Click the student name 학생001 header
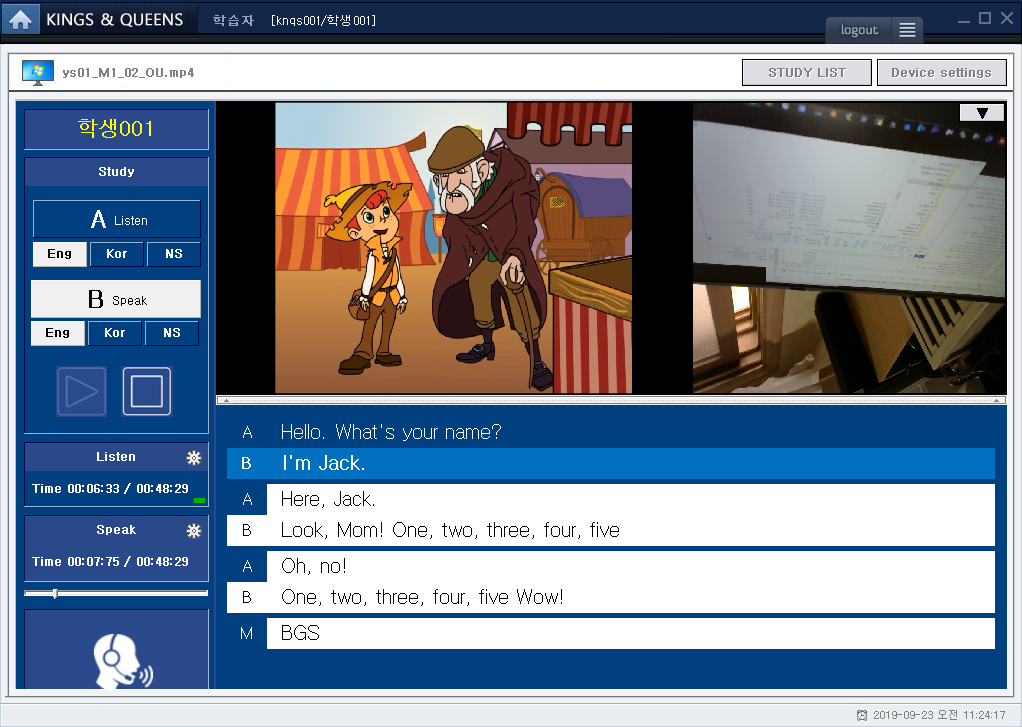1022x727 pixels. tap(116, 128)
